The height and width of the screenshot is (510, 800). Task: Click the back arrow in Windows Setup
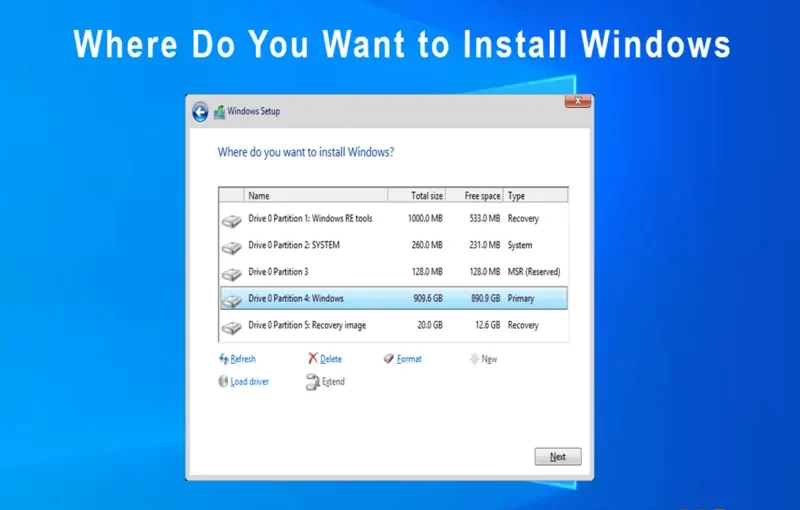pos(200,112)
